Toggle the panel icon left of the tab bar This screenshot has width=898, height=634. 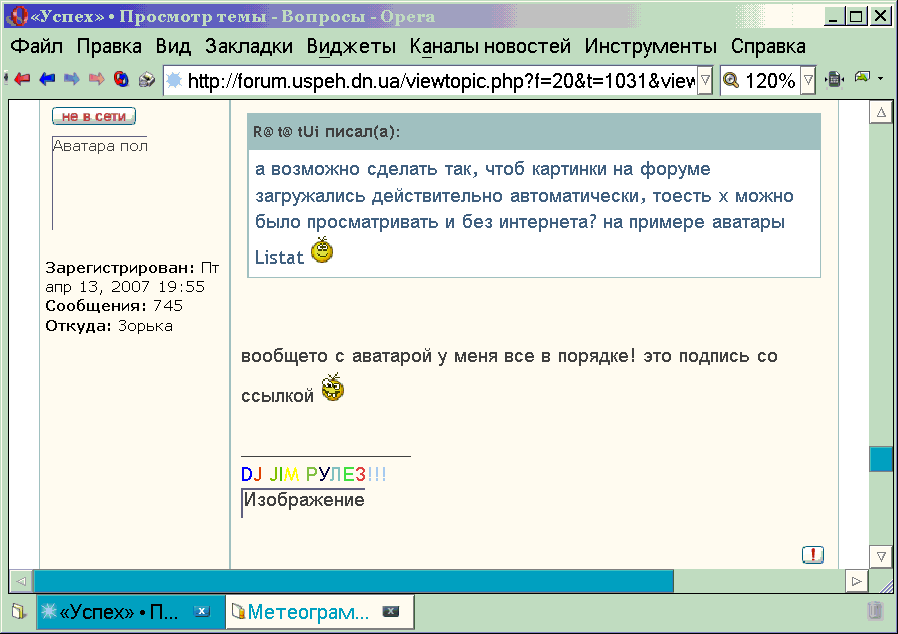pyautogui.click(x=17, y=610)
